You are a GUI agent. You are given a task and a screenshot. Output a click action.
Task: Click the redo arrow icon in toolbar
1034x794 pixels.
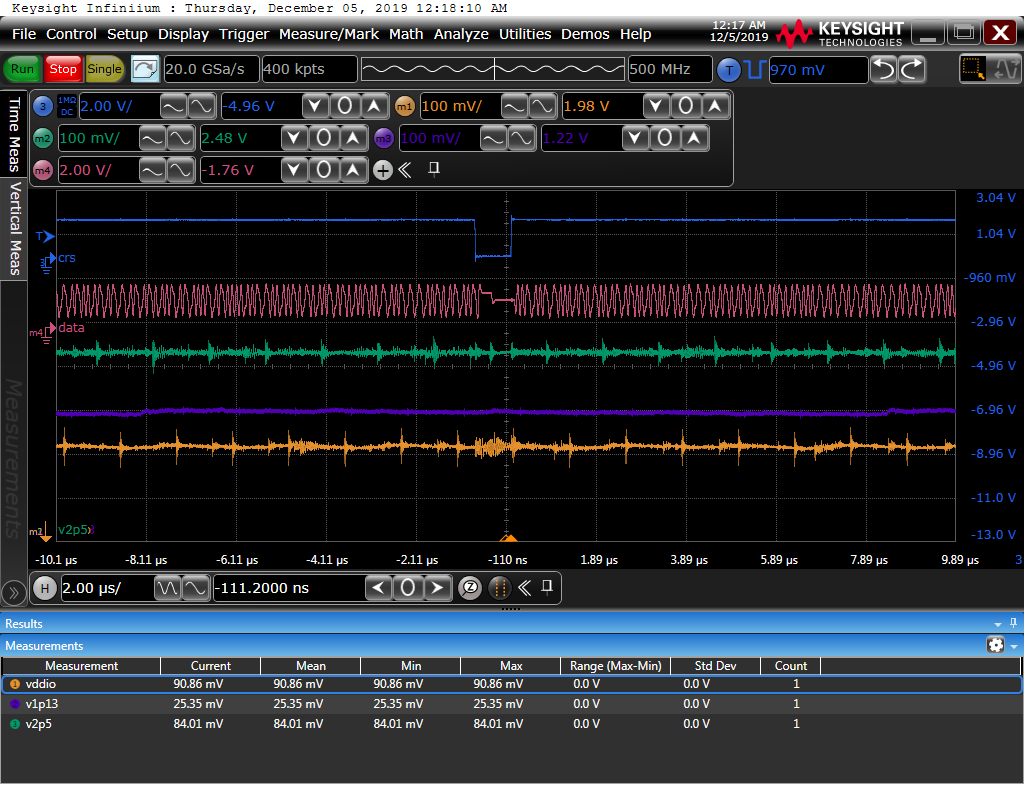coord(912,69)
